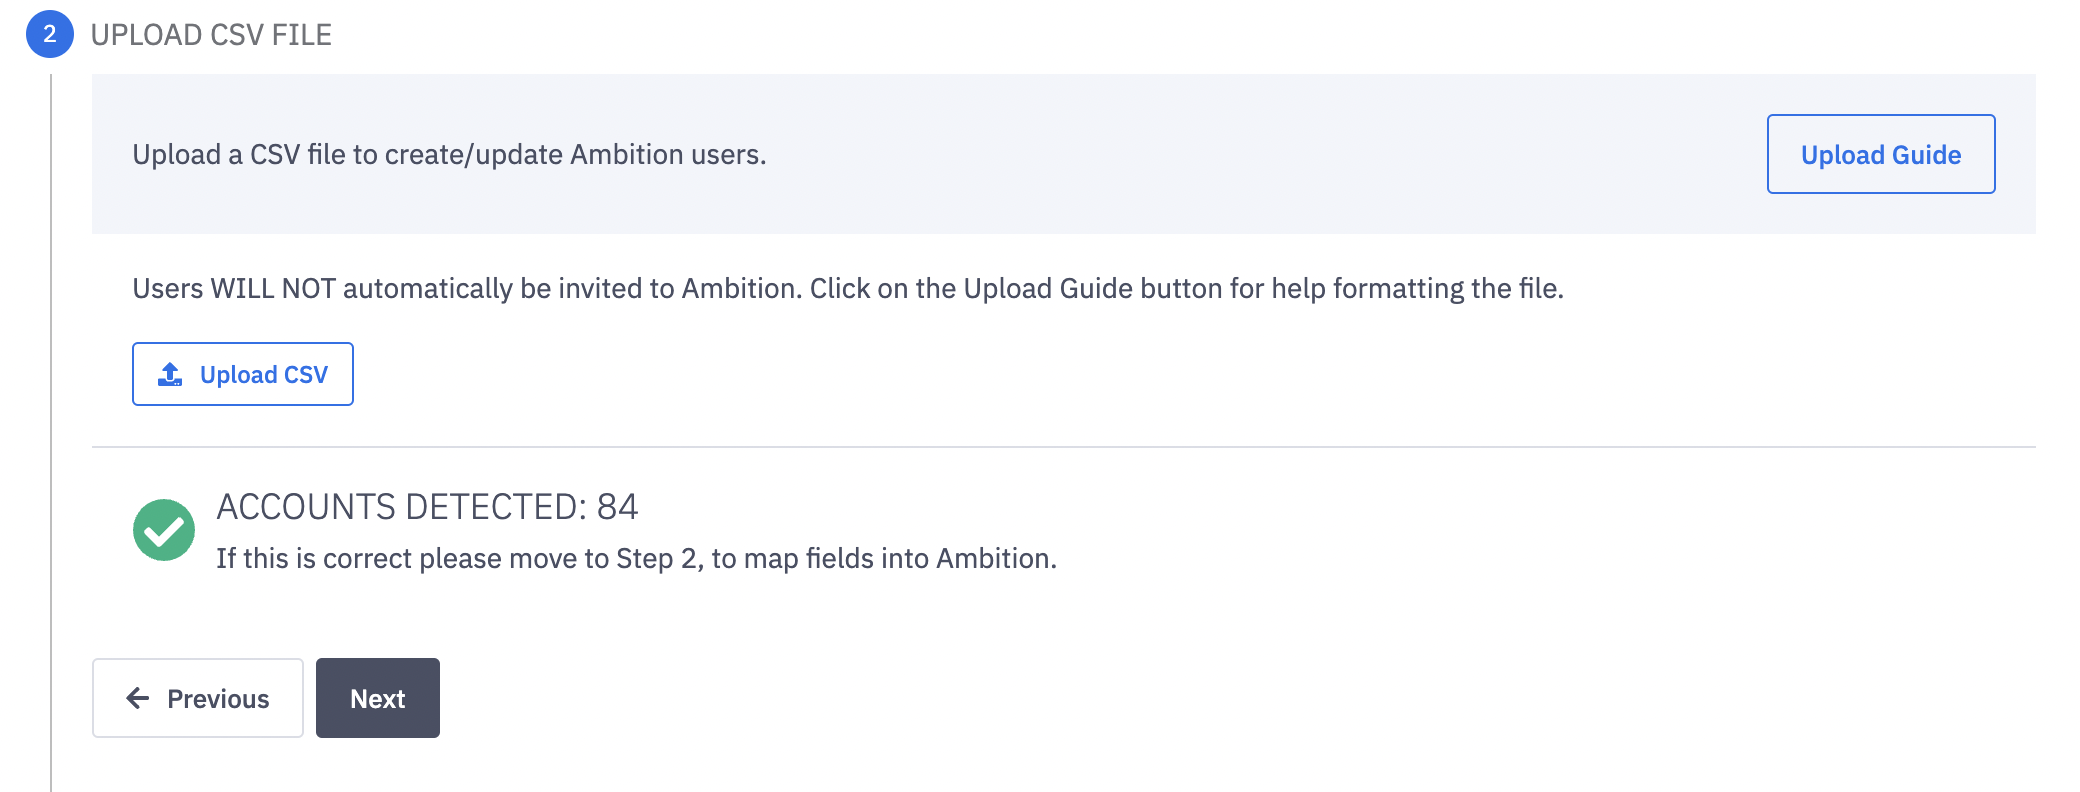This screenshot has height=792, width=2080.
Task: Go to the Next step
Action: (x=378, y=698)
